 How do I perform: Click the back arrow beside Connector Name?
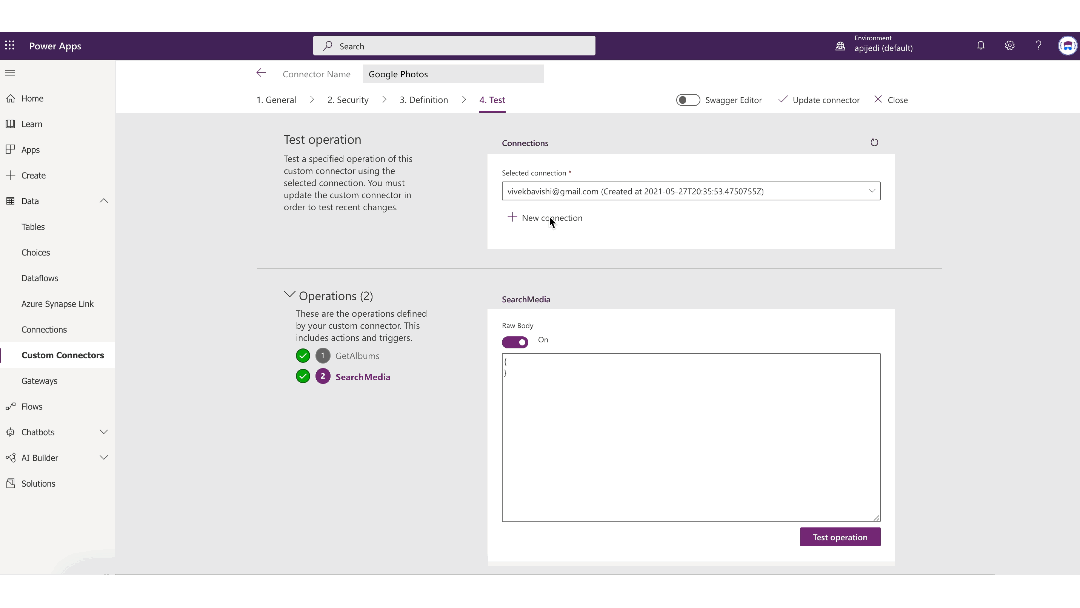tap(261, 73)
